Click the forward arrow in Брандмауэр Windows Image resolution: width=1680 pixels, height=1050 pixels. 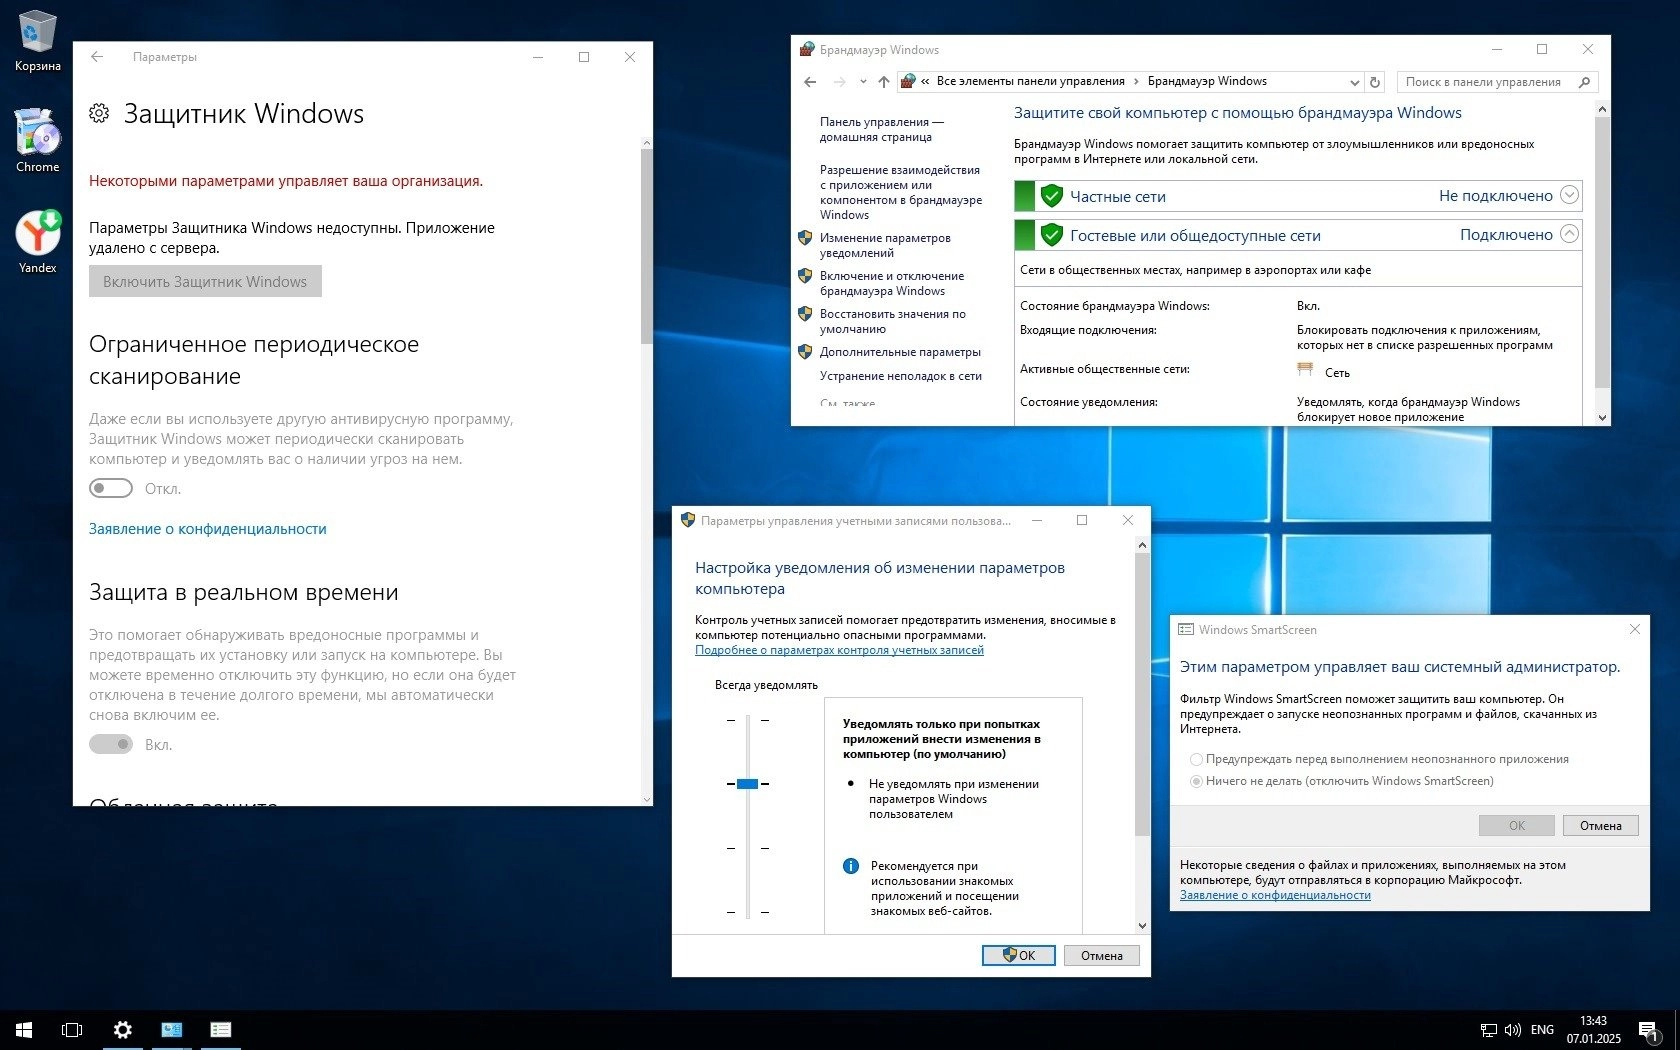[840, 82]
